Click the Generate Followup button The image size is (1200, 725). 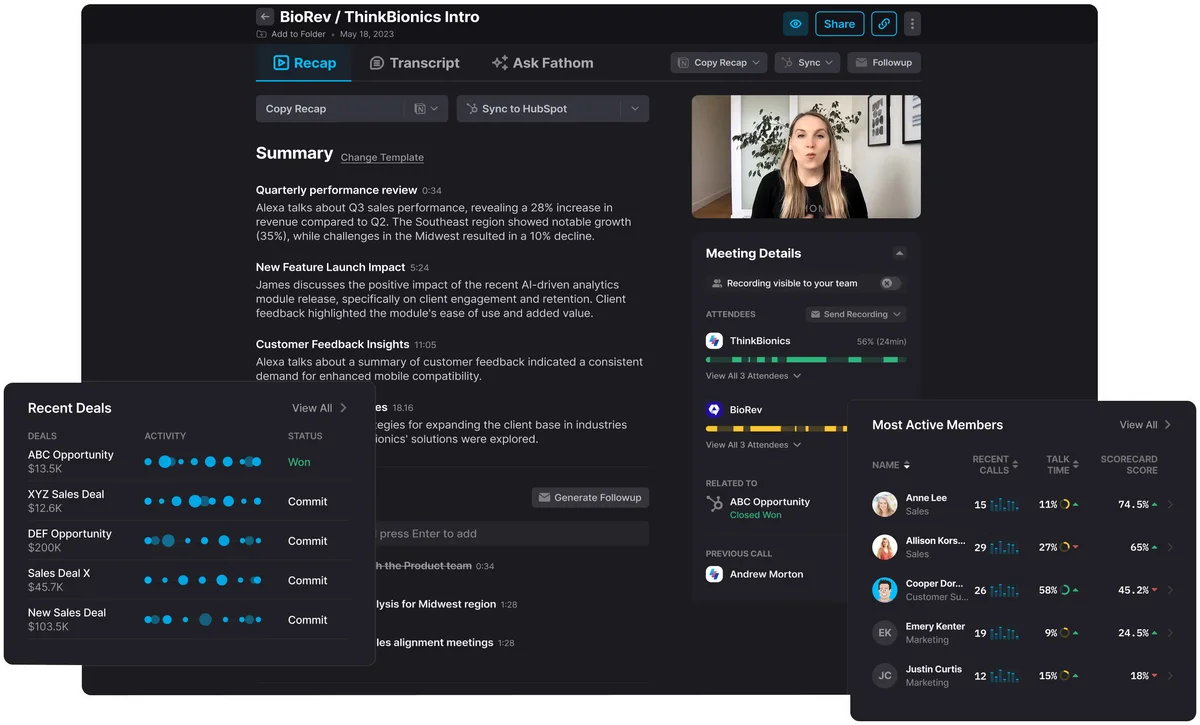tap(590, 497)
